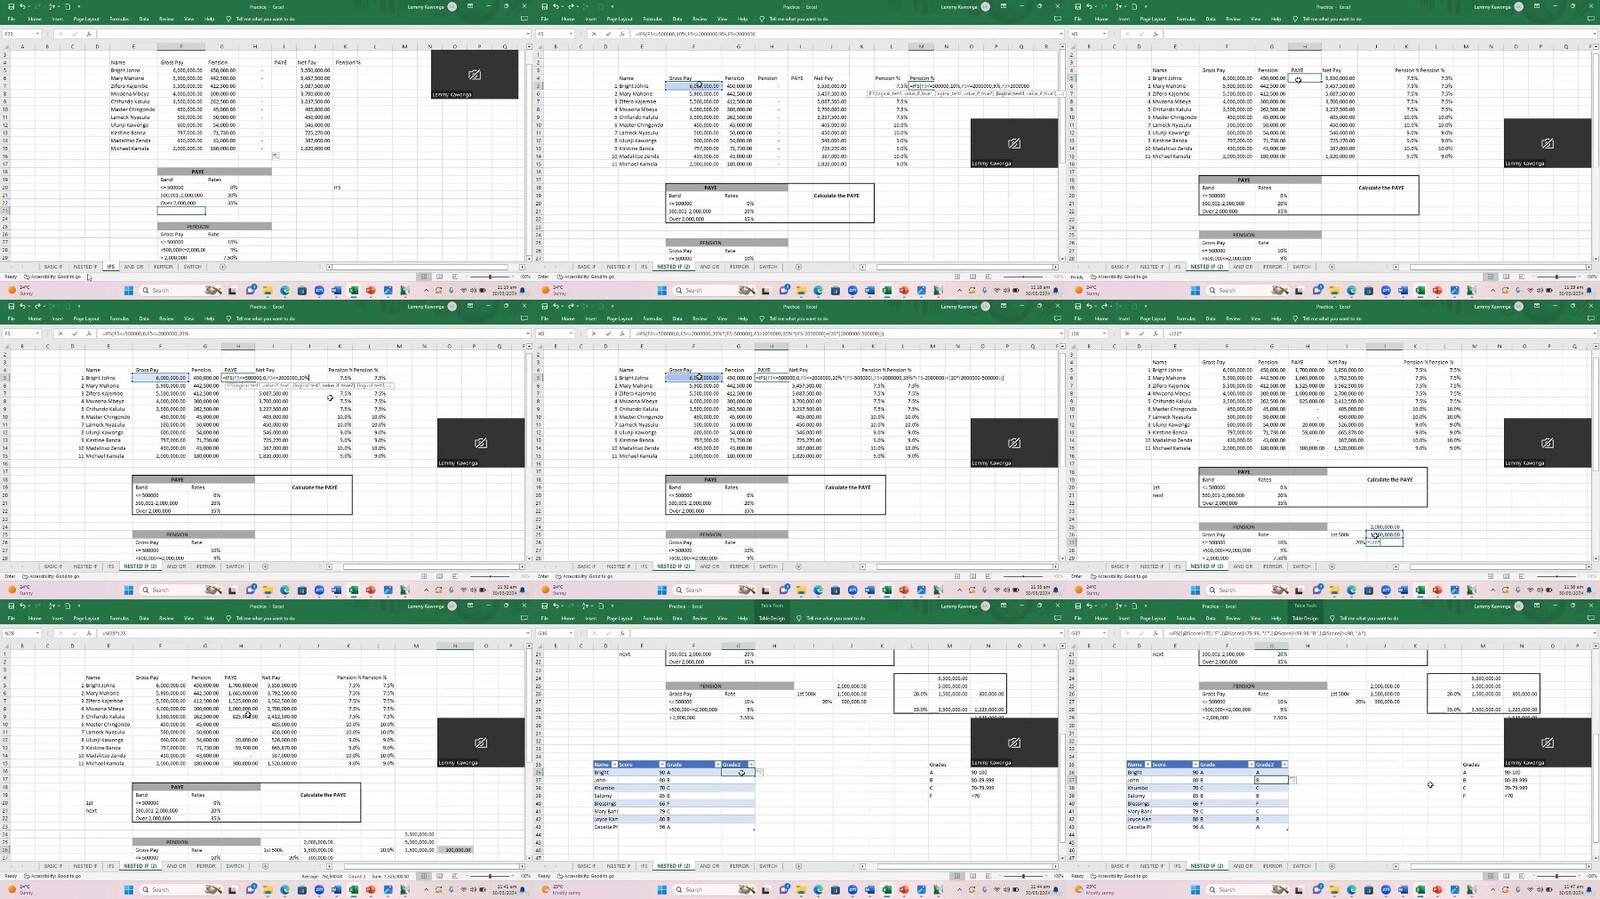
Task: Open Page Layout tab in top-middle screenshot
Action: pos(620,19)
